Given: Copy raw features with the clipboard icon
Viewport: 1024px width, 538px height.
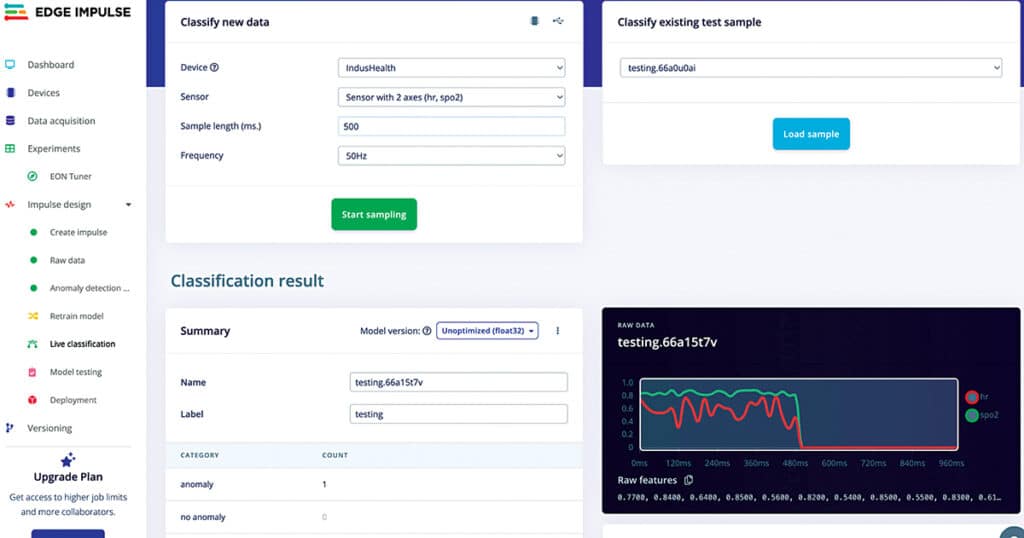Looking at the screenshot, I should pyautogui.click(x=688, y=480).
